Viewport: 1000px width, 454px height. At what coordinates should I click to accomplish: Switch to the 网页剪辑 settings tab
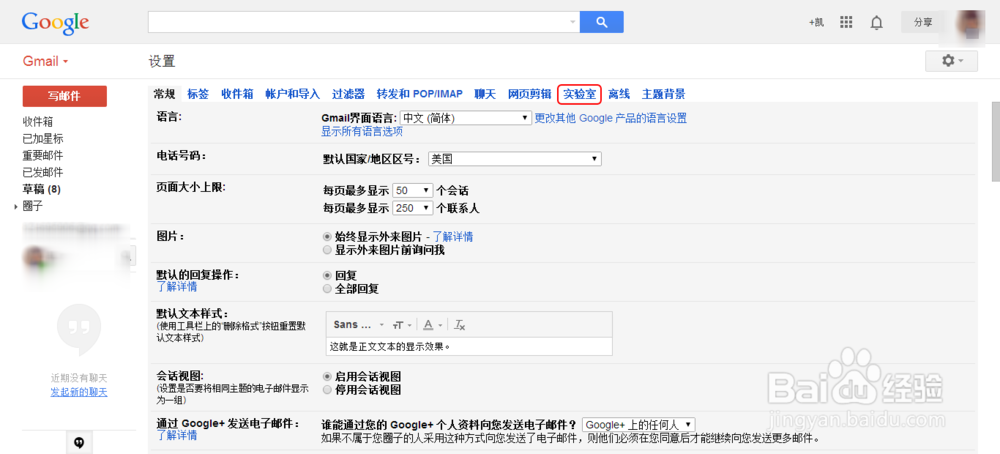click(529, 94)
